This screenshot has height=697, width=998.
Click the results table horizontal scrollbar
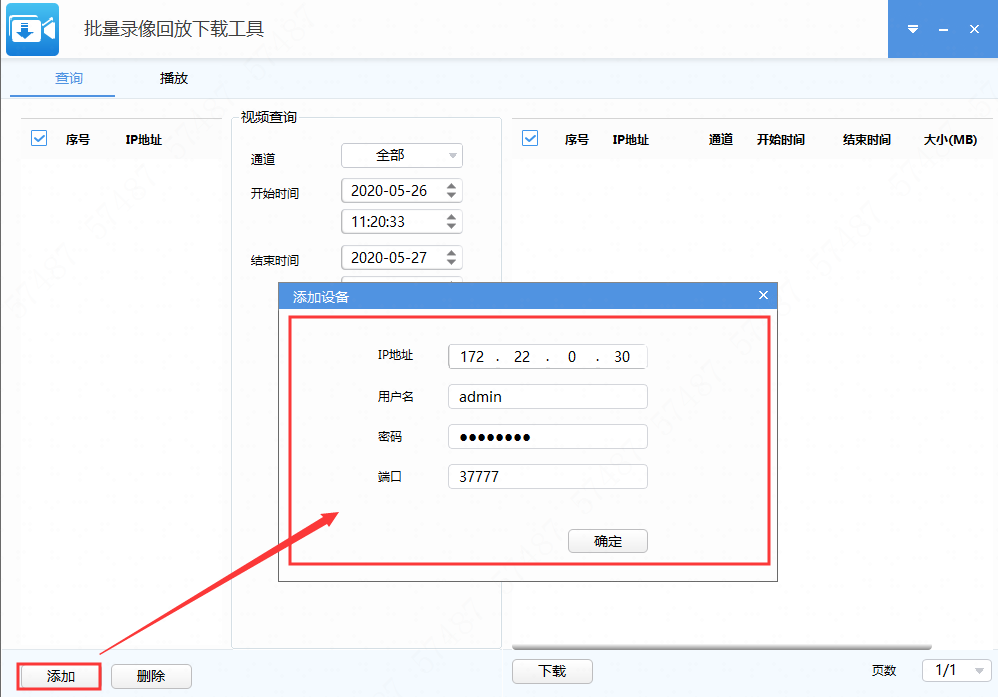[x=722, y=647]
